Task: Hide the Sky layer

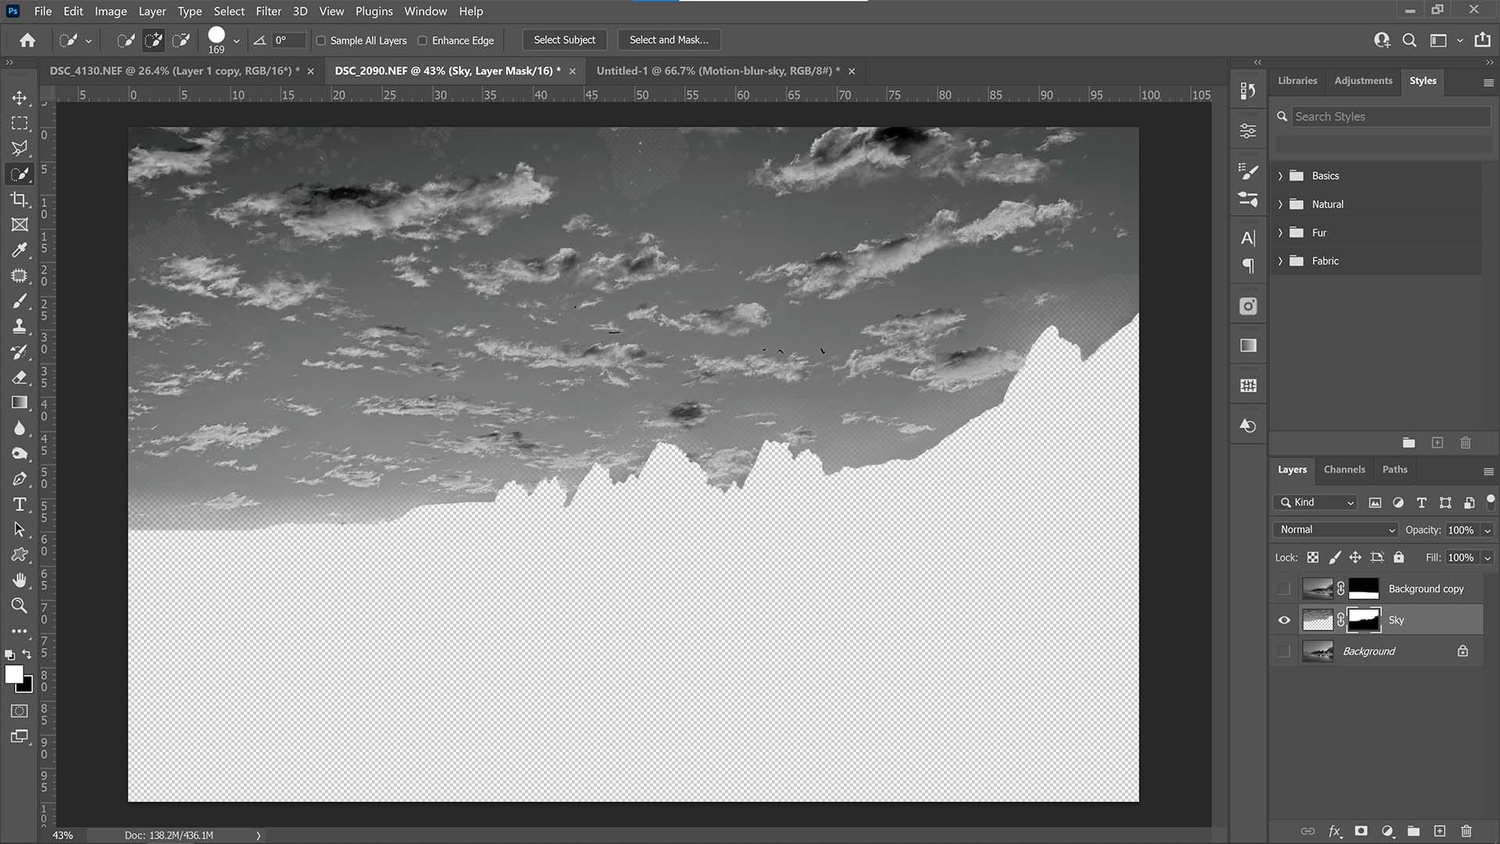Action: [1284, 620]
